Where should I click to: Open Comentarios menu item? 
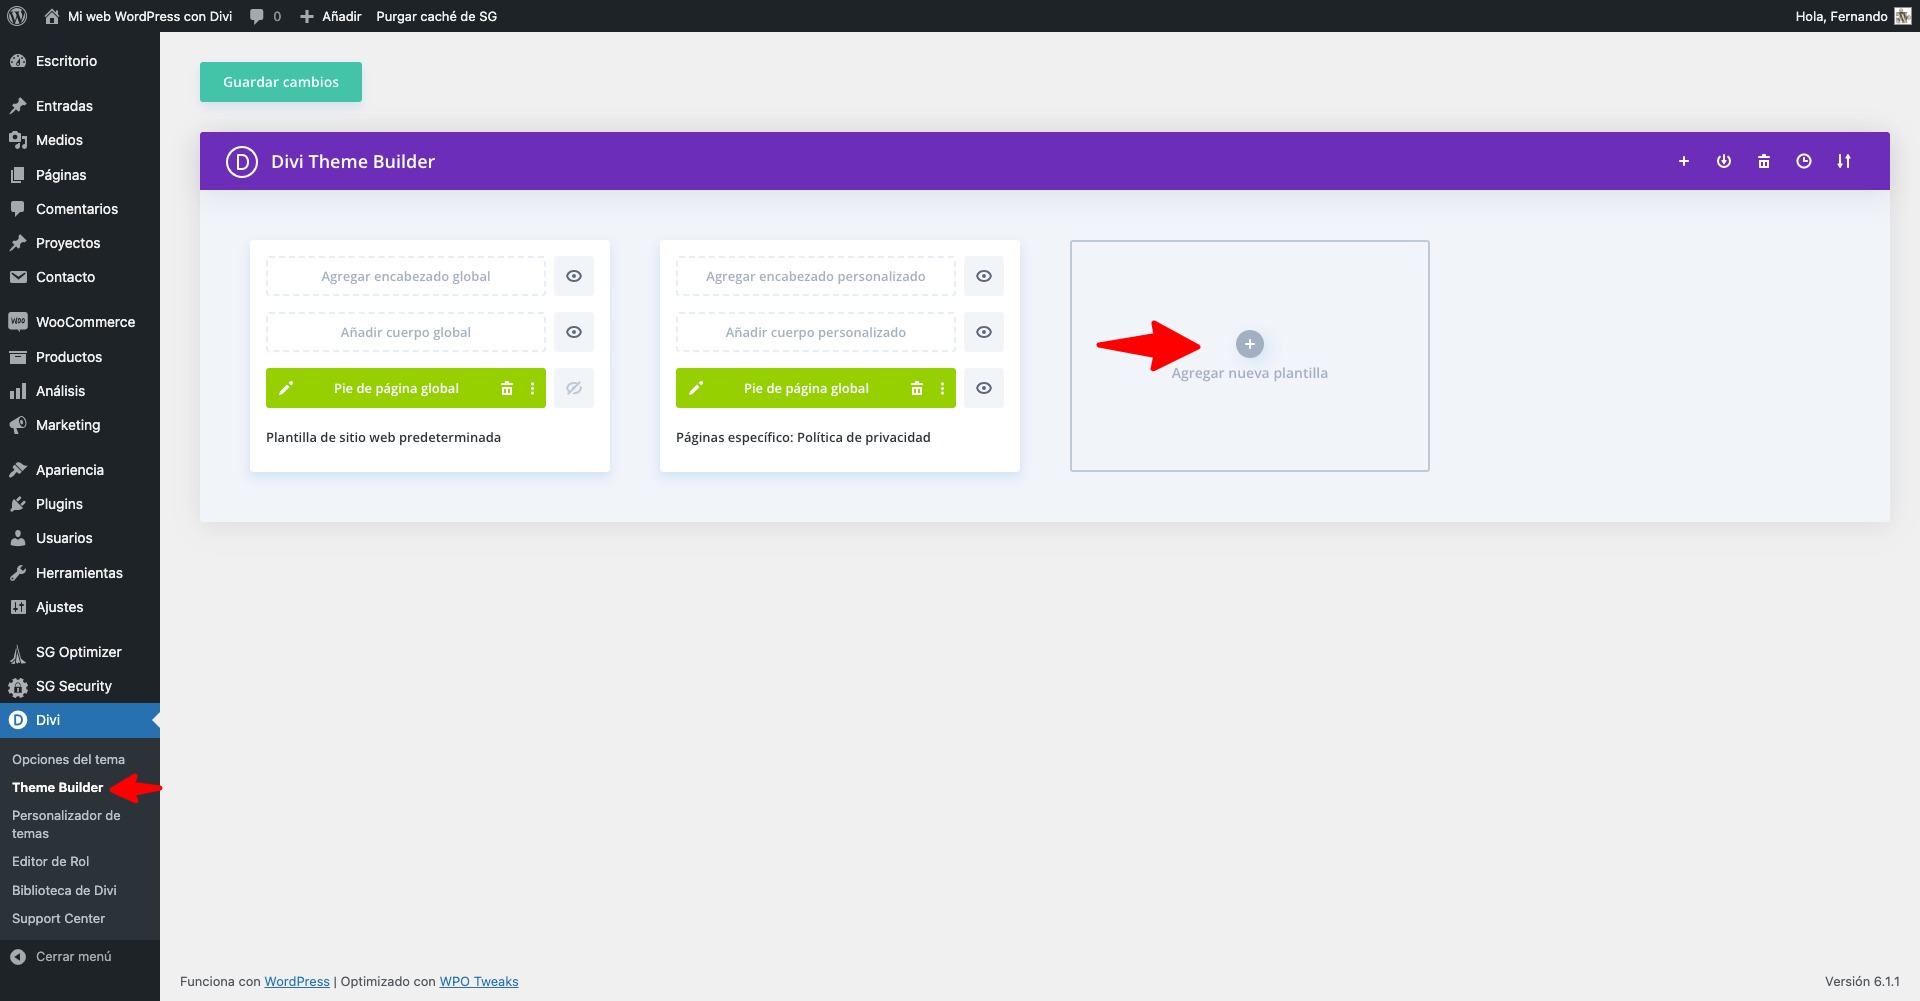click(x=80, y=209)
